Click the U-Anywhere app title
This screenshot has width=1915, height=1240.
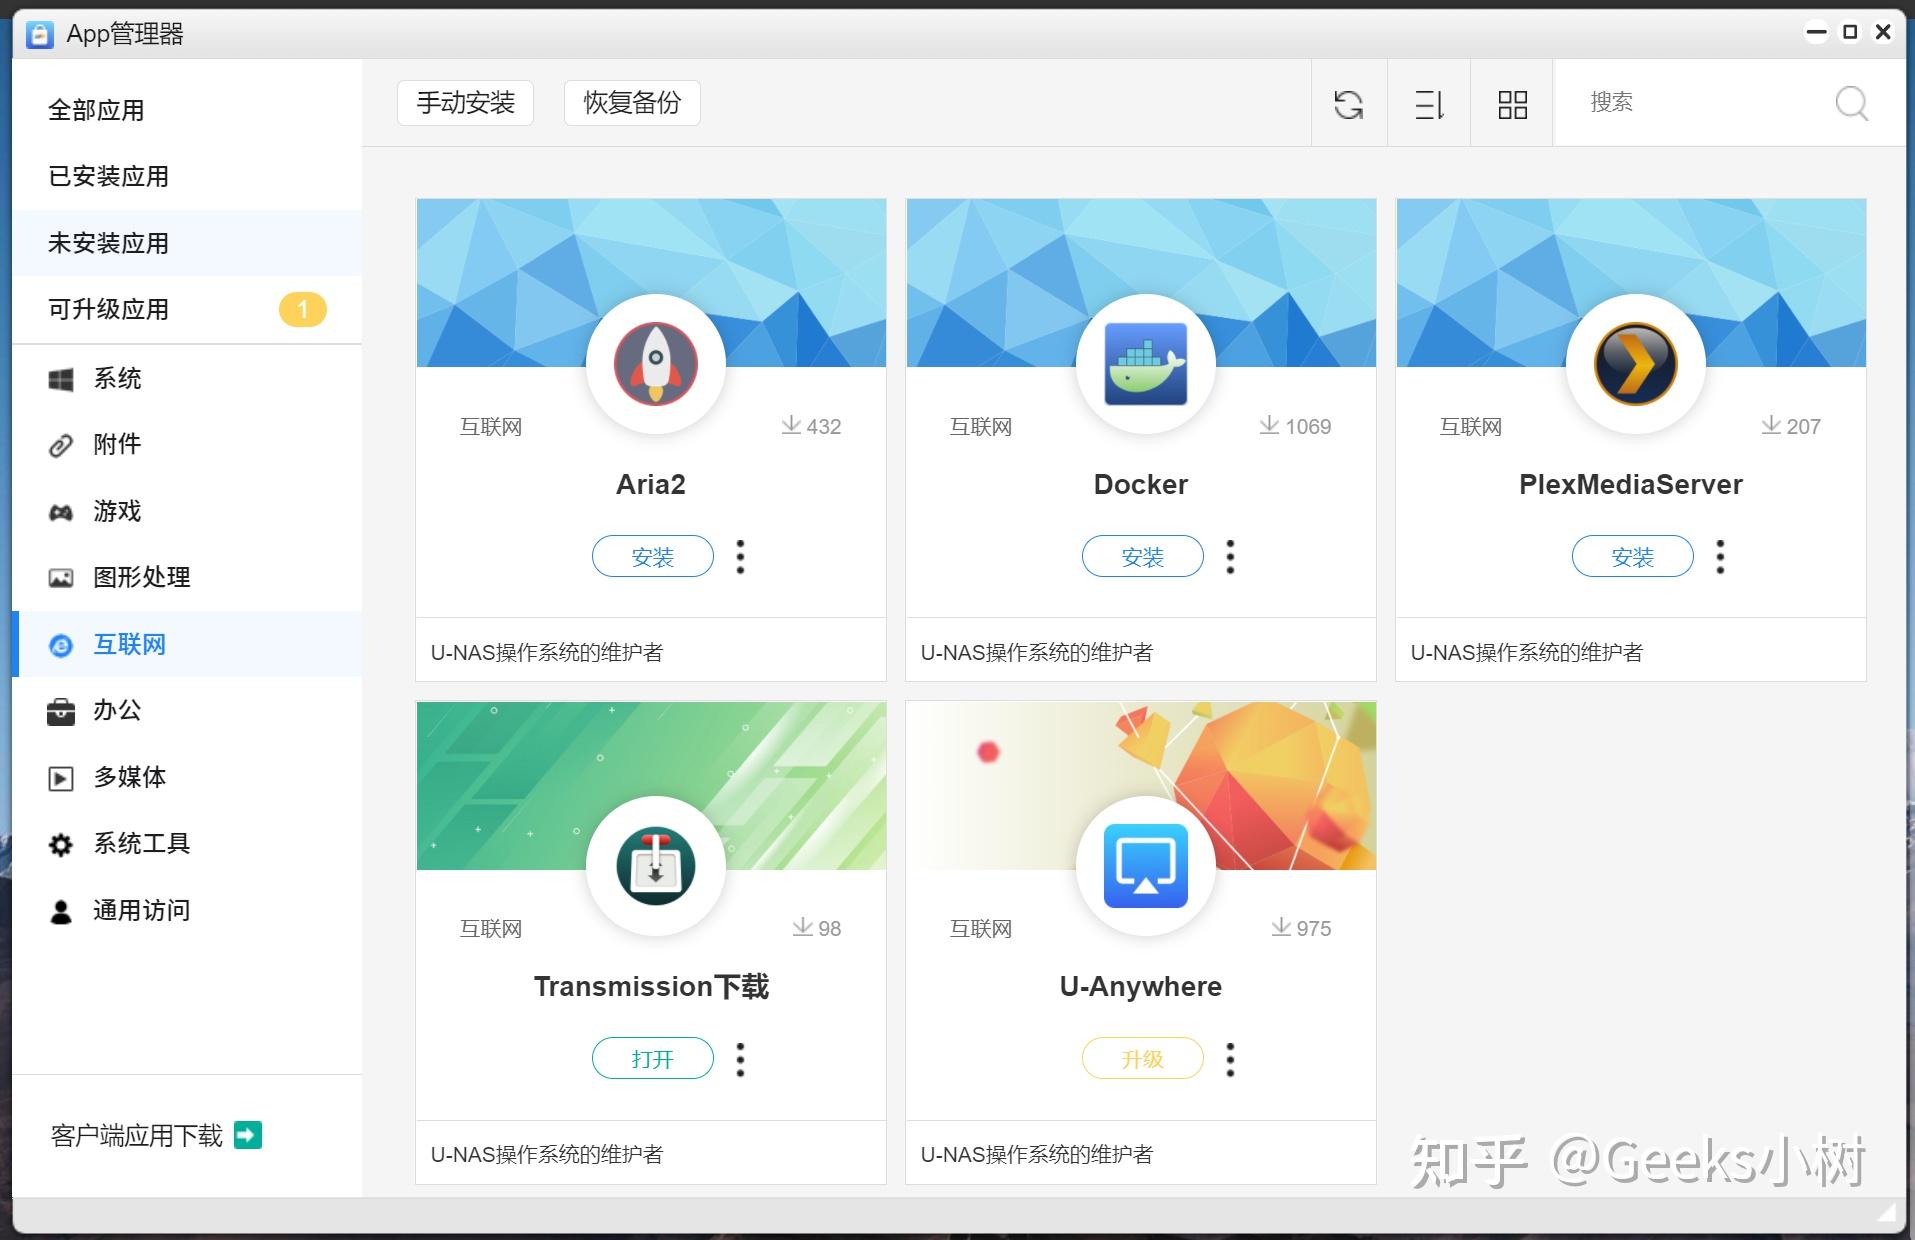point(1141,987)
